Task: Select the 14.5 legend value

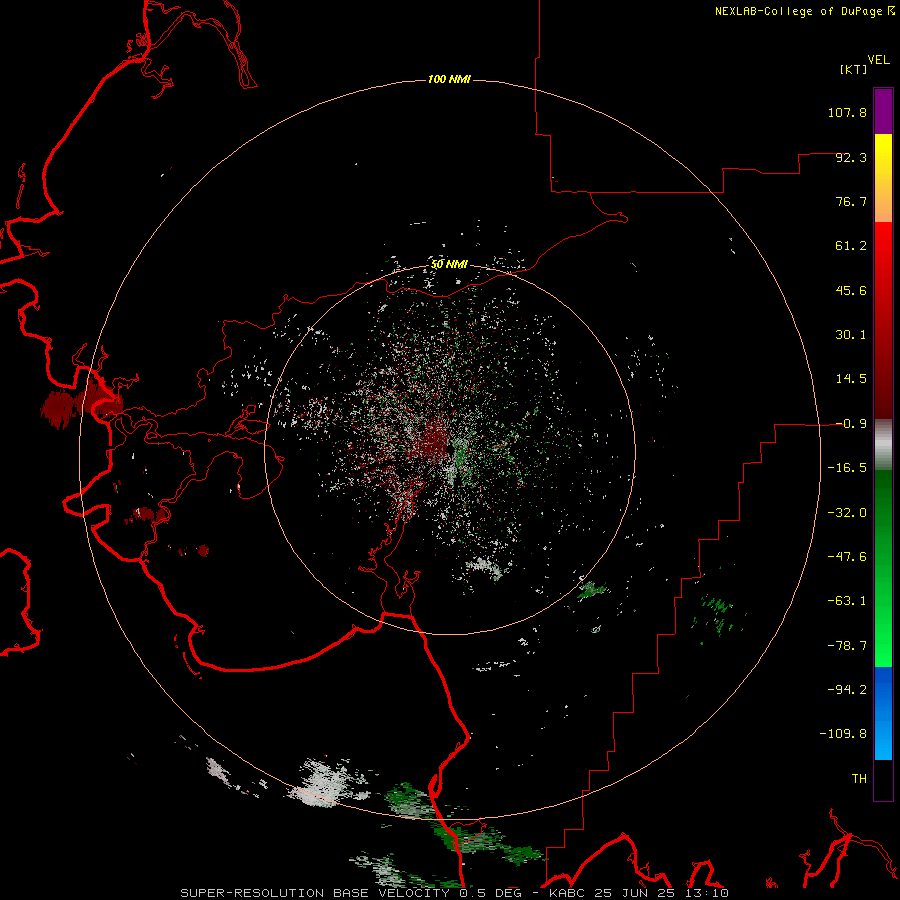Action: pos(851,379)
